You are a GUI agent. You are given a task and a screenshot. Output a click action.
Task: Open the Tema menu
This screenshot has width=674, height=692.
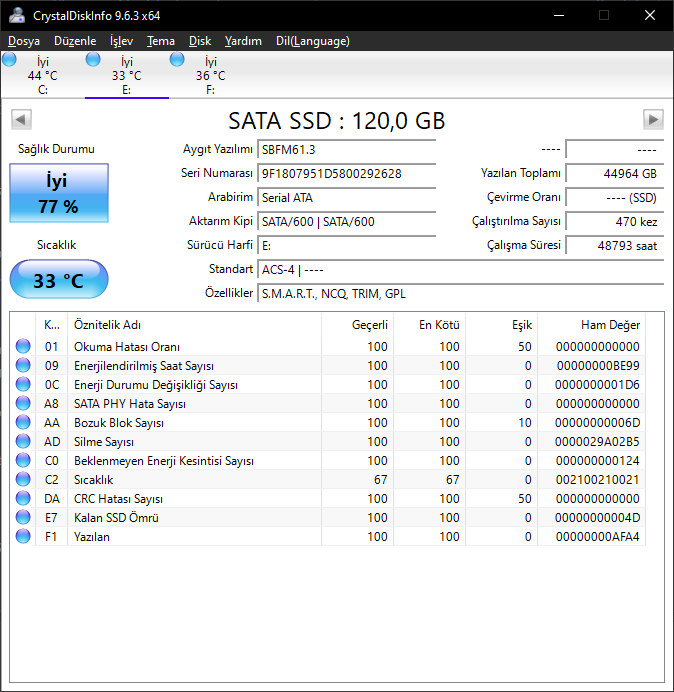click(161, 41)
